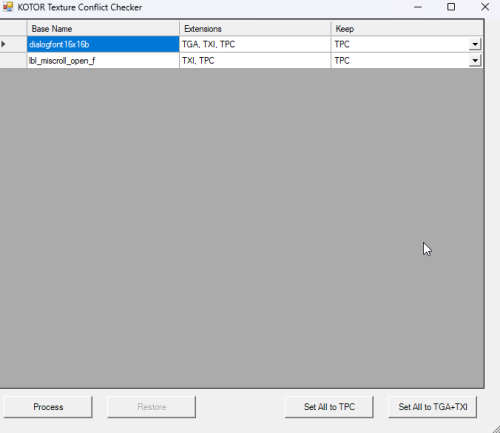Click Set All to TPC button

coord(329,407)
